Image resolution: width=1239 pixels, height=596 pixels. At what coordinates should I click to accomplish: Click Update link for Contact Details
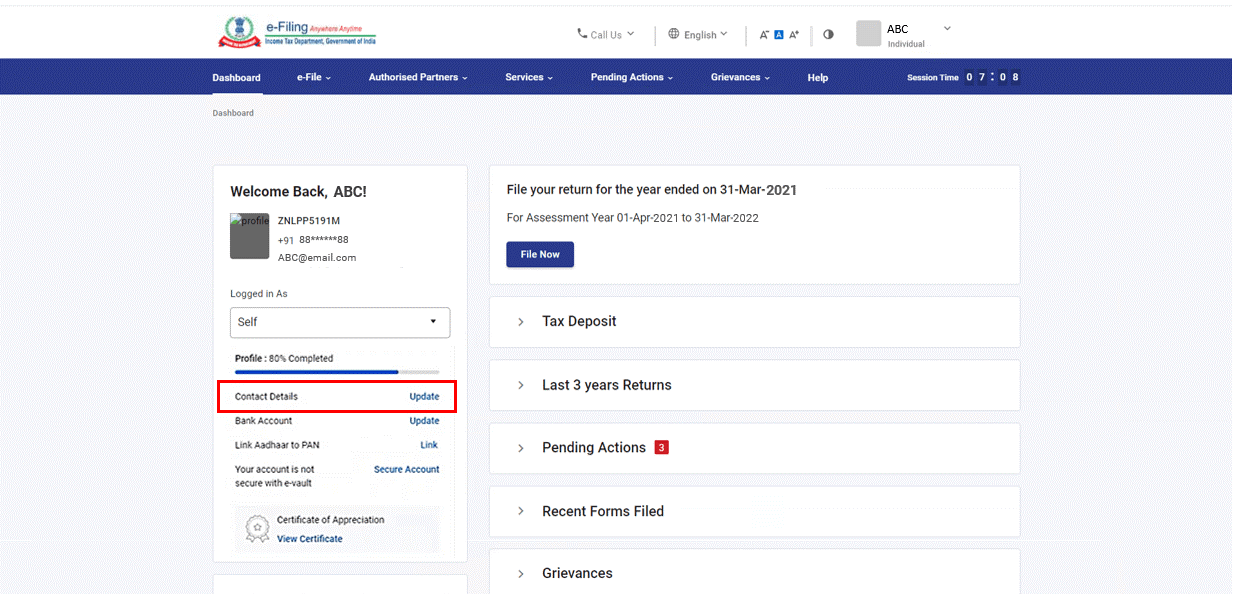tap(424, 397)
